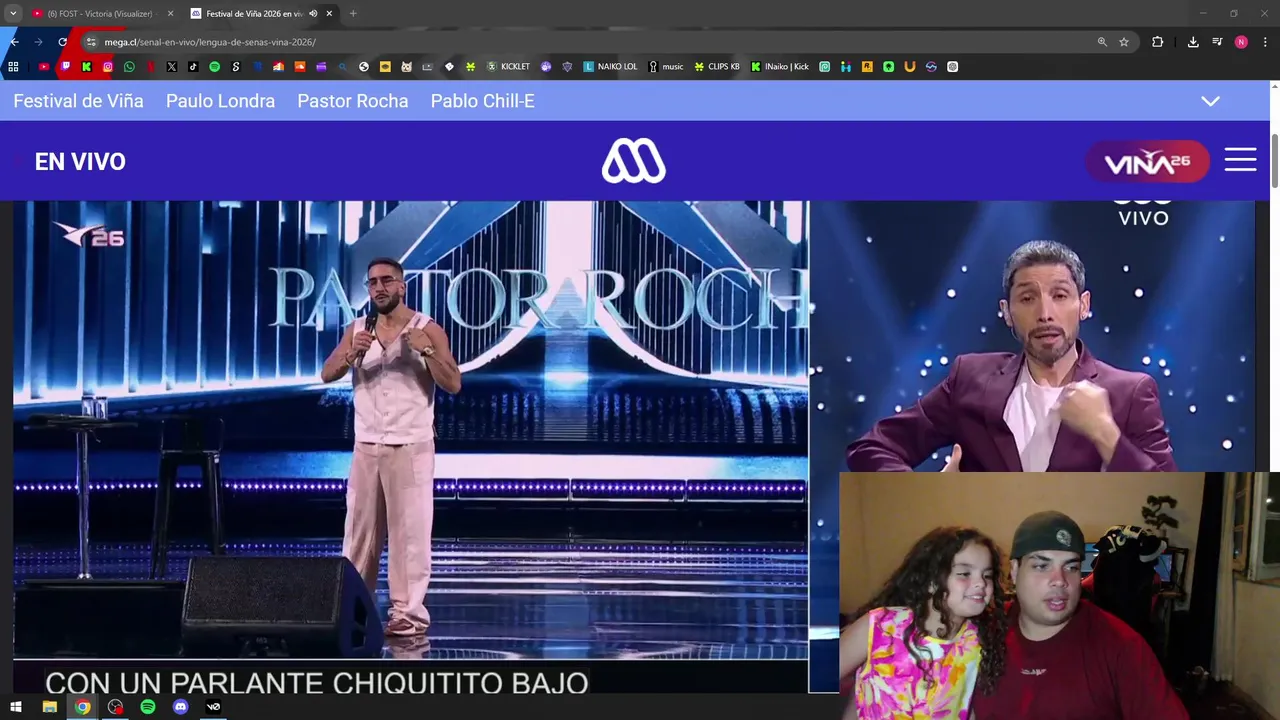Open the Chrome extensions puzzle icon

point(1158,42)
